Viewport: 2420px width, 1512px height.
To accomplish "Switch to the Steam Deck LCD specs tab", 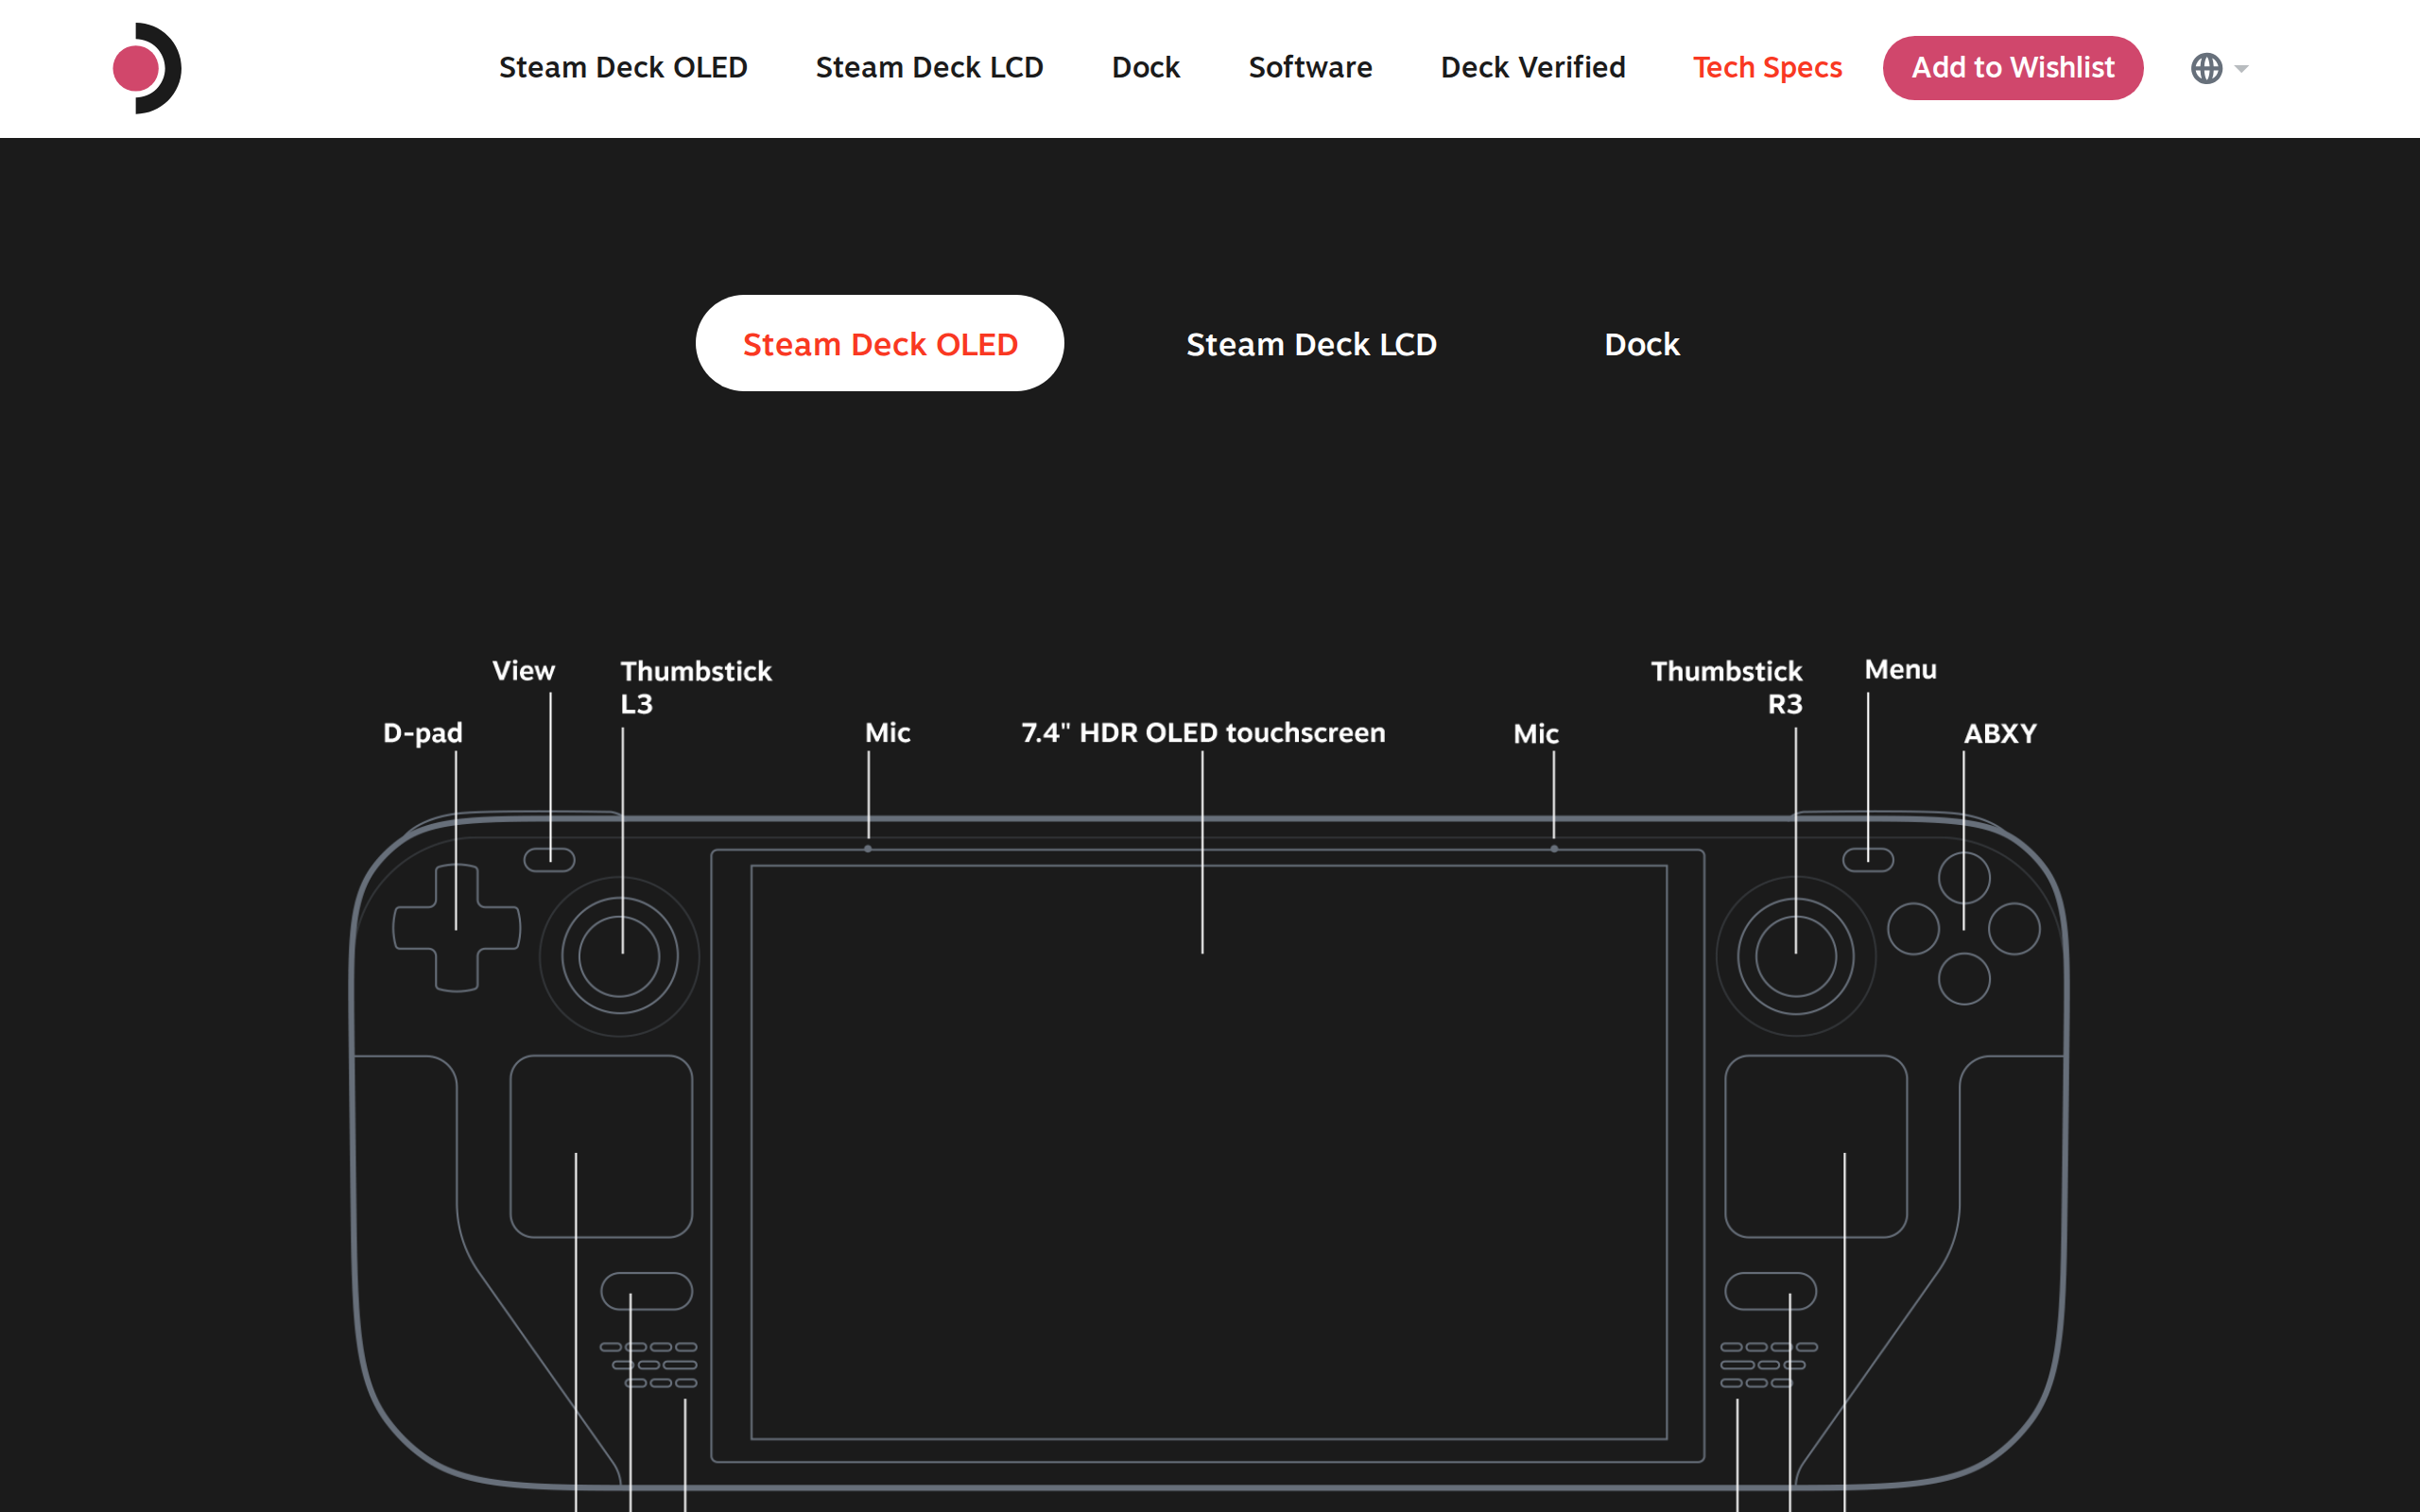I will [1311, 344].
